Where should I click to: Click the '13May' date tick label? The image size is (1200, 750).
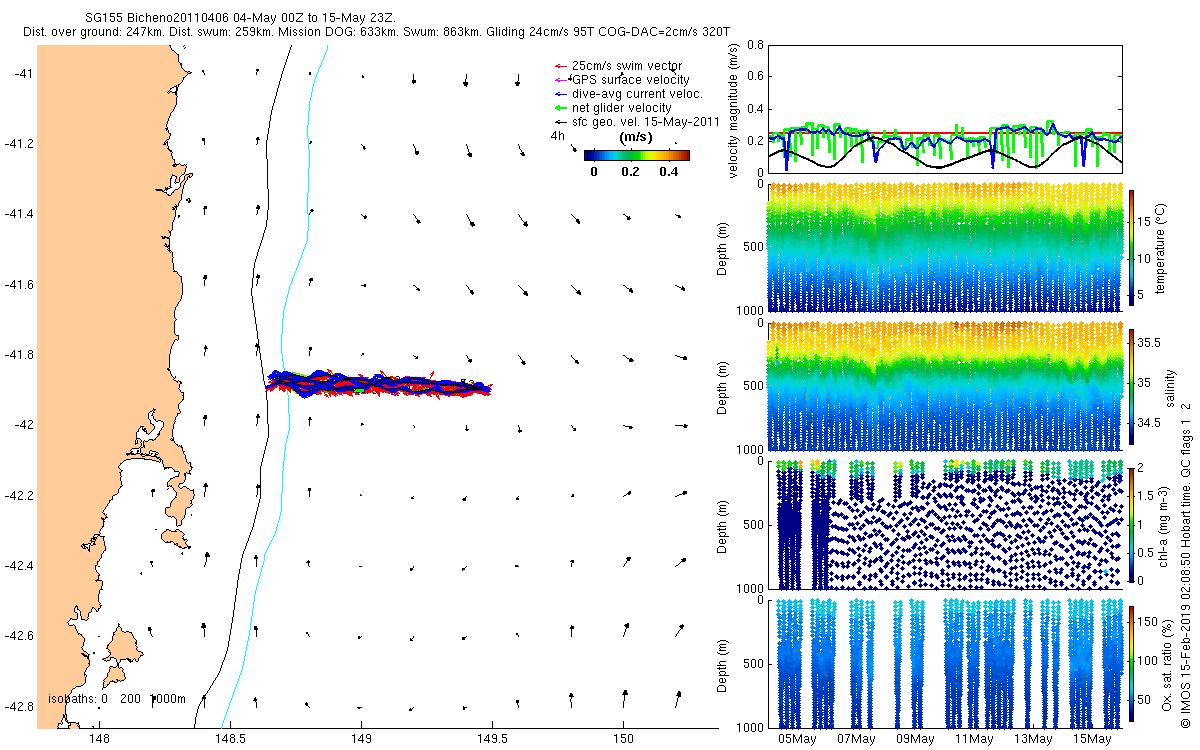[x=1033, y=740]
